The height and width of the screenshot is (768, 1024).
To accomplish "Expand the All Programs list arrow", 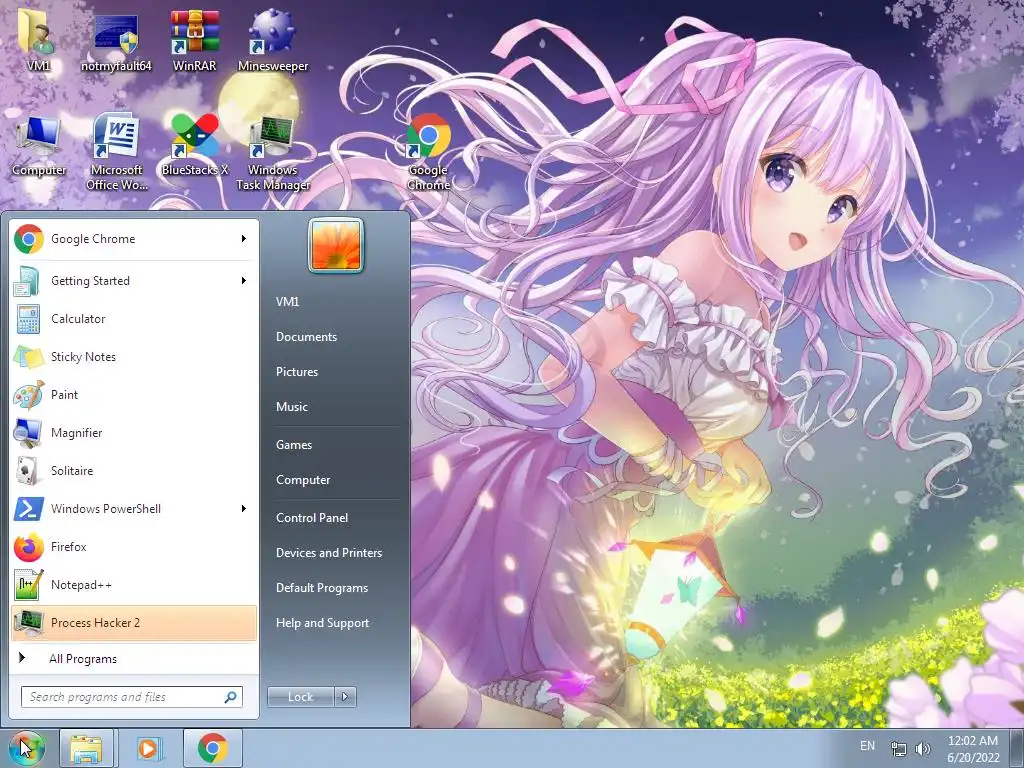I will pos(22,658).
